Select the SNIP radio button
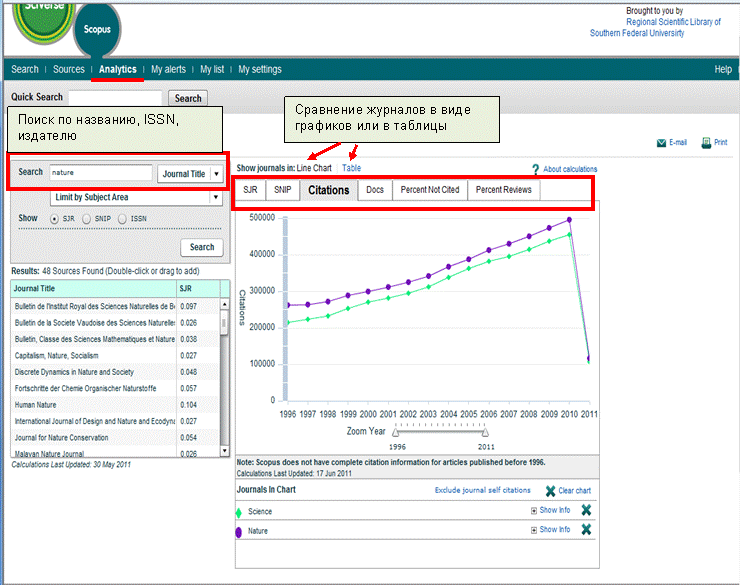Viewport: 740px width, 585px height. [x=86, y=219]
